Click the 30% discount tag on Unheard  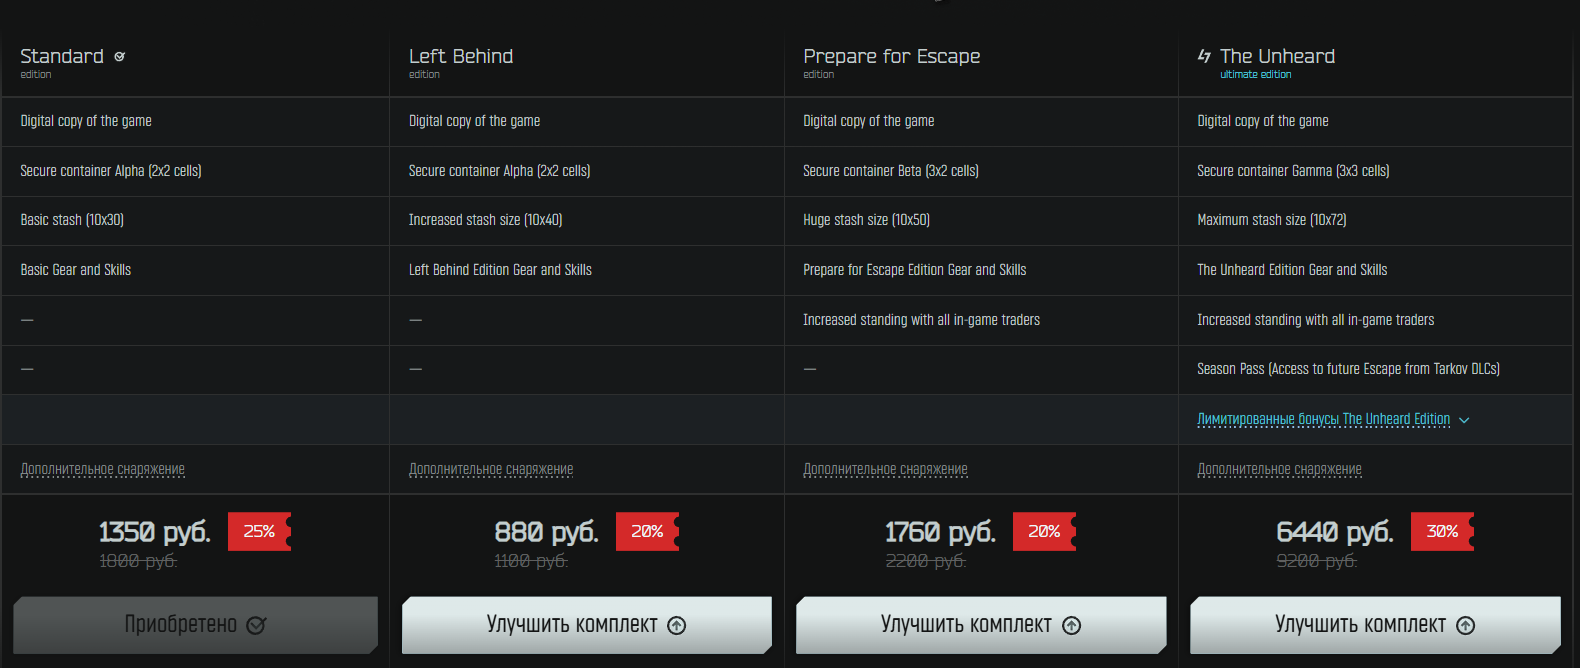click(1442, 532)
